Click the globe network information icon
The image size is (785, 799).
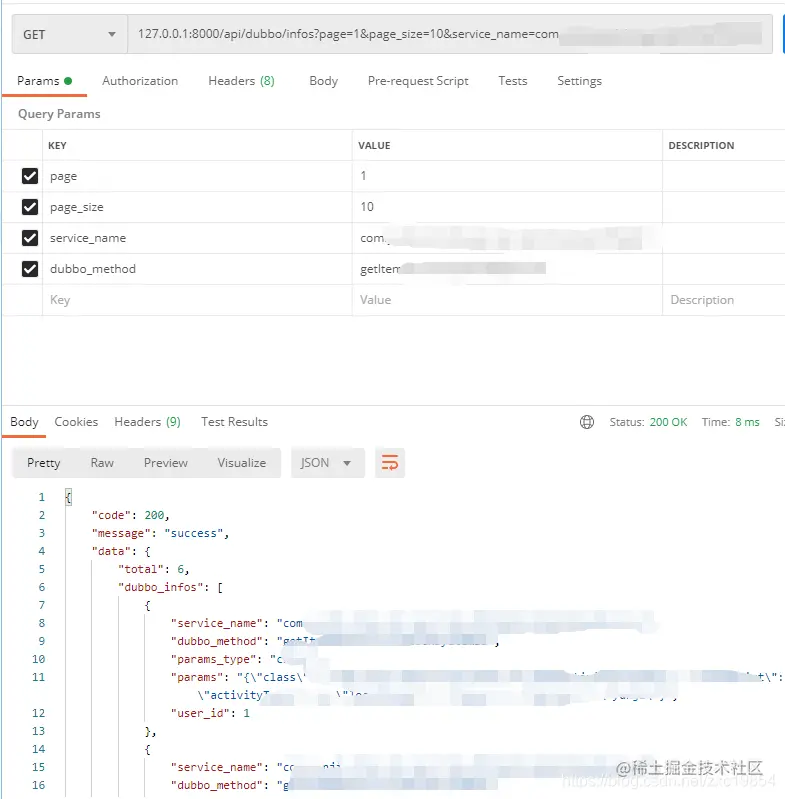pos(587,422)
